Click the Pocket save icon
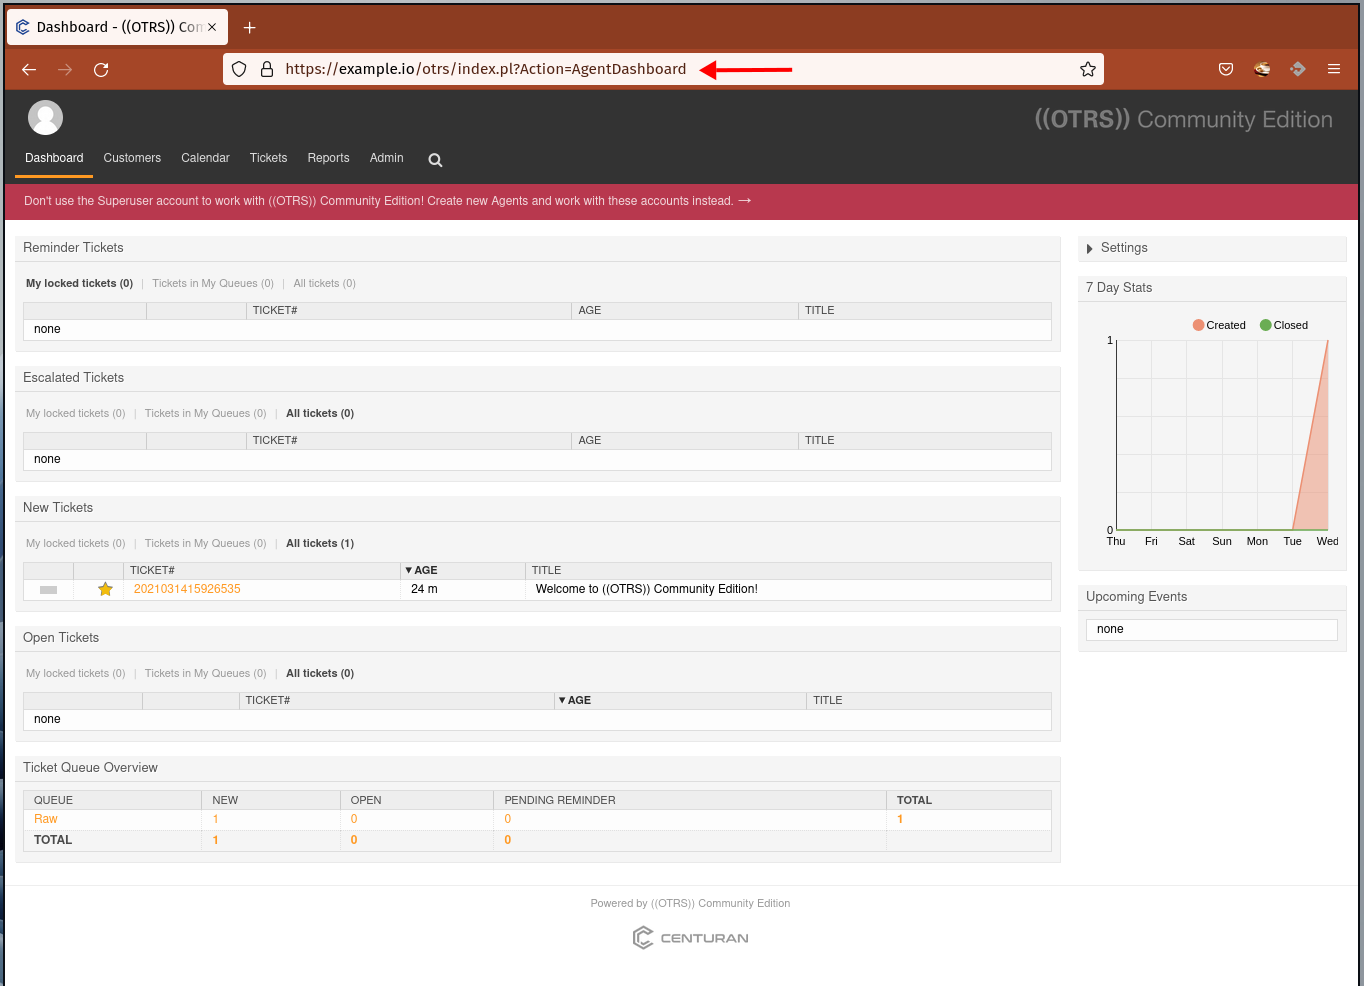The image size is (1364, 986). [x=1226, y=69]
